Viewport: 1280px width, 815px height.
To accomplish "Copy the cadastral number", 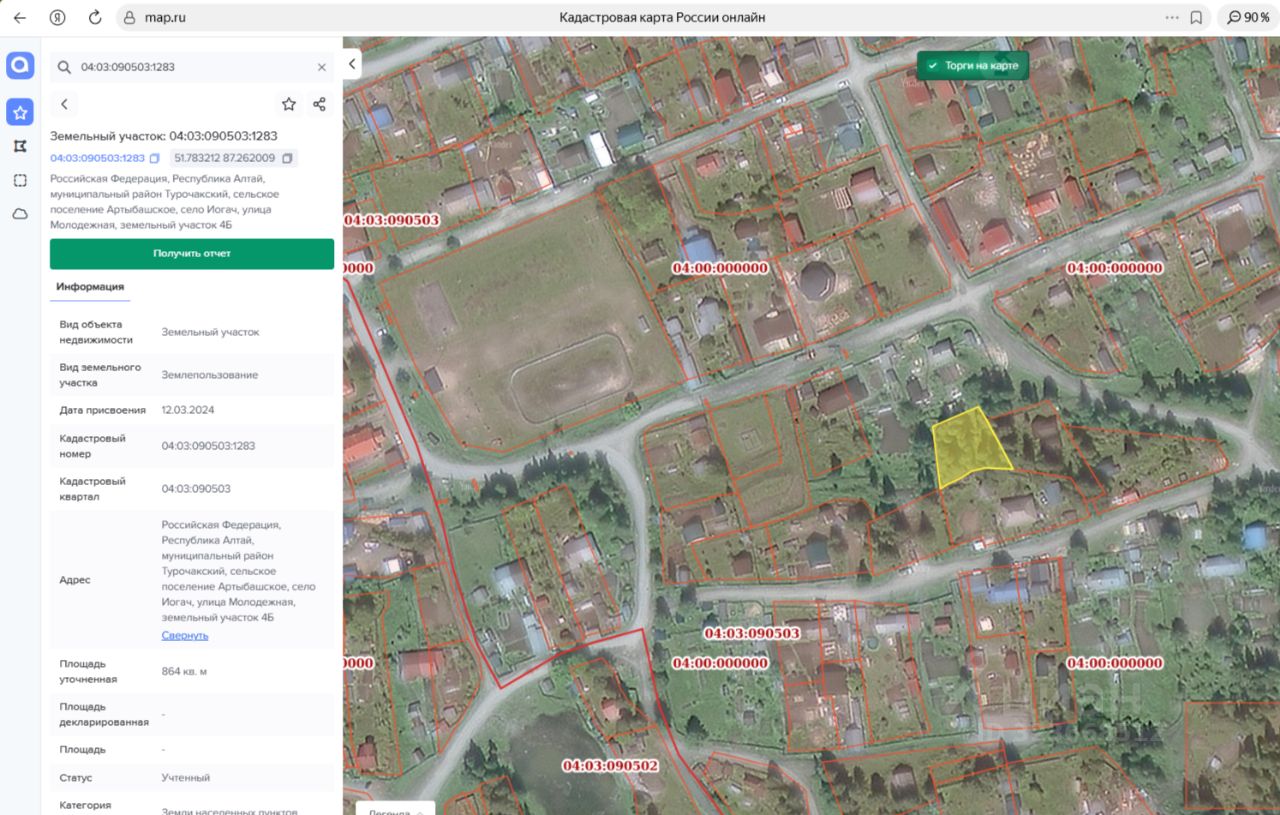I will point(155,158).
